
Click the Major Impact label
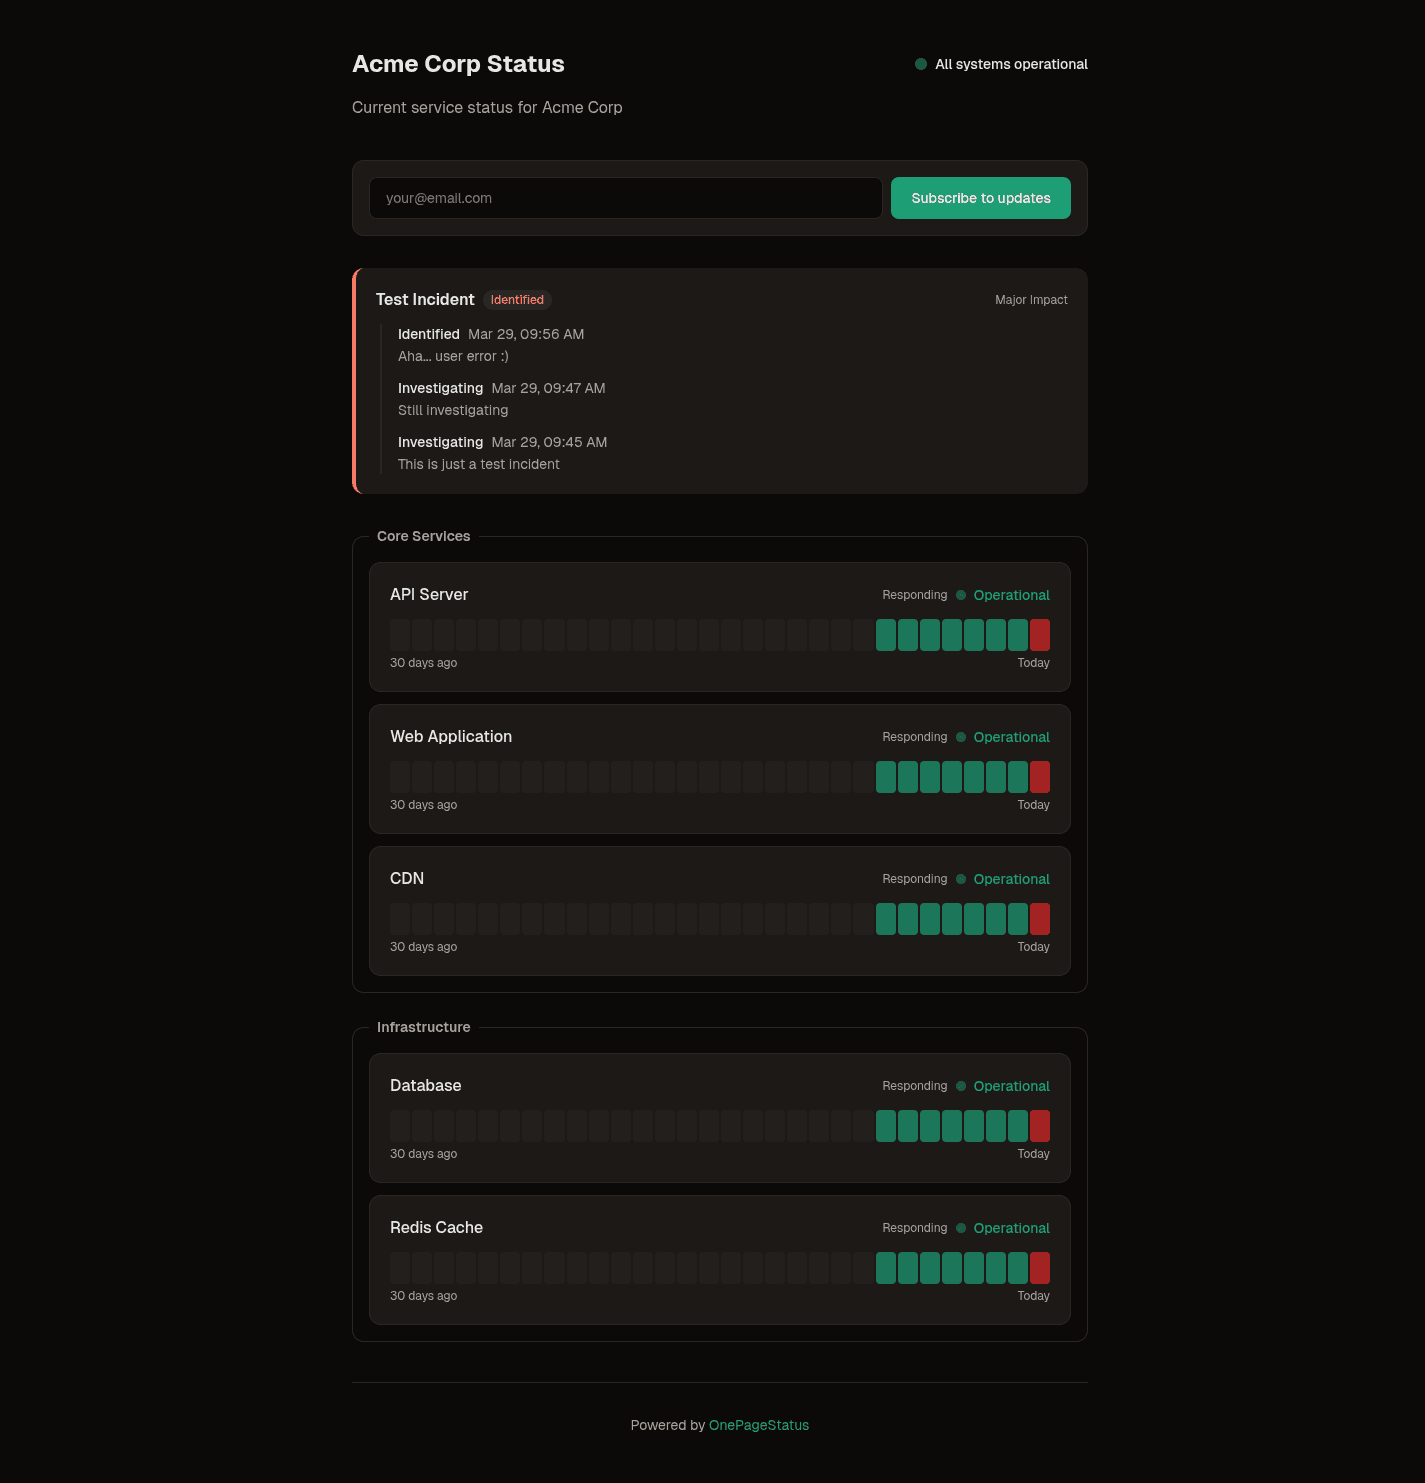[1031, 299]
